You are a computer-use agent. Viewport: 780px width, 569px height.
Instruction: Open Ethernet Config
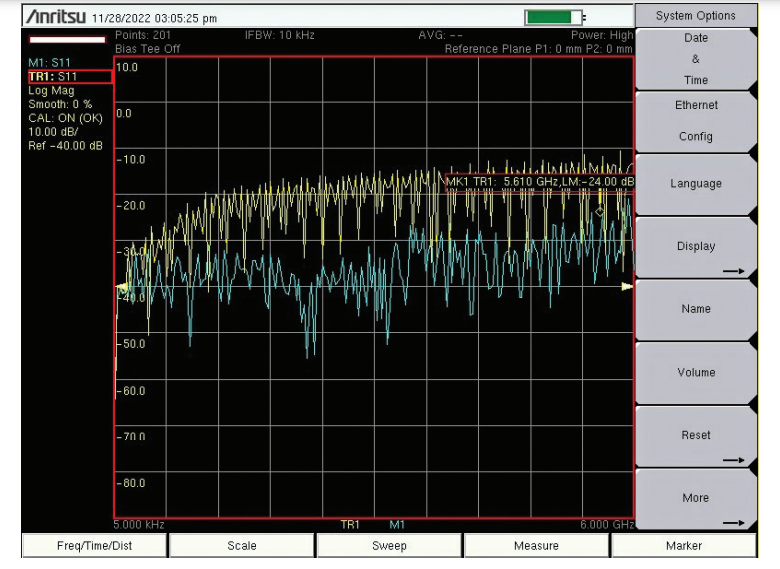[696, 121]
